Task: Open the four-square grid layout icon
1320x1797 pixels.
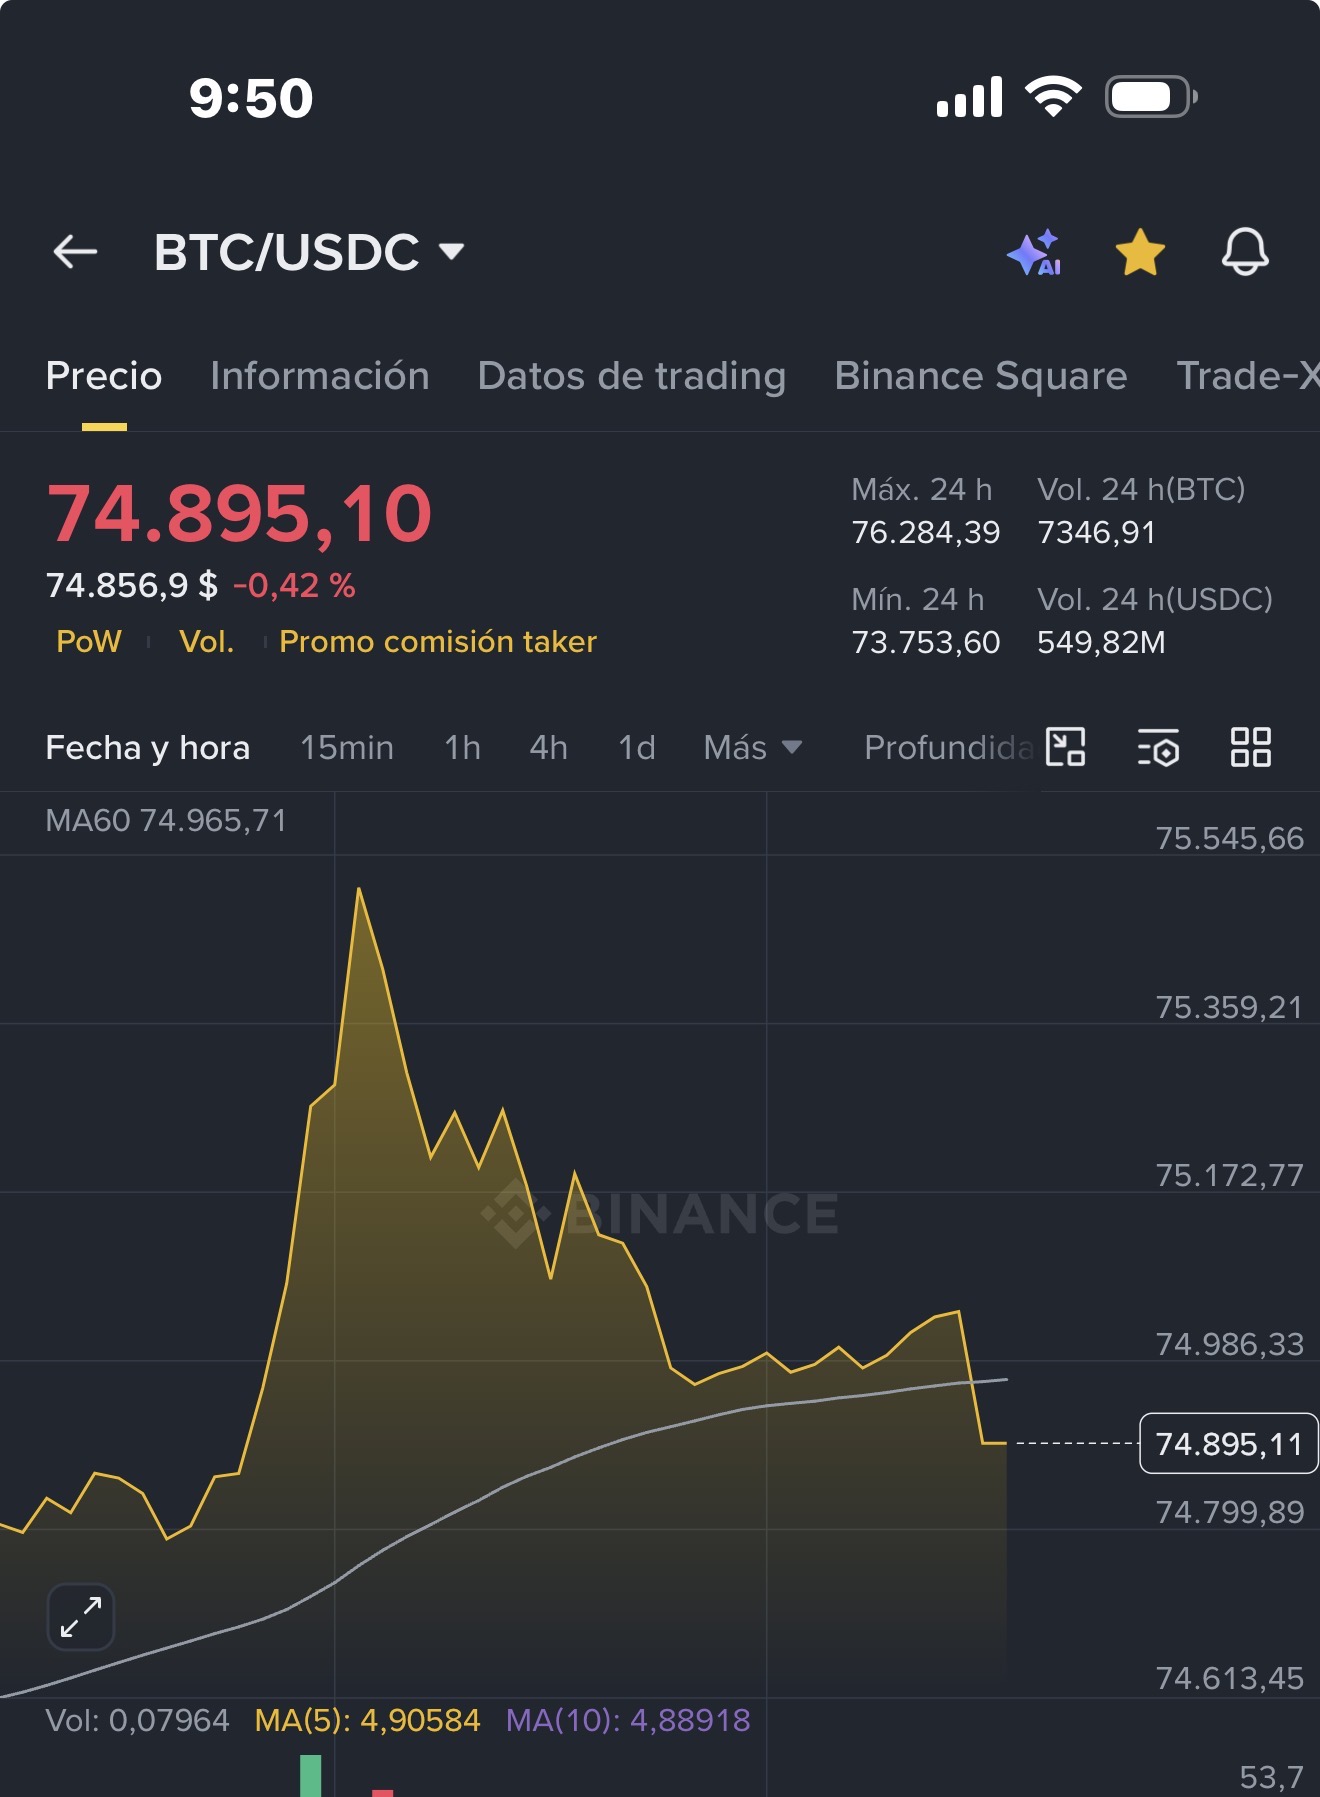Action: coord(1251,747)
